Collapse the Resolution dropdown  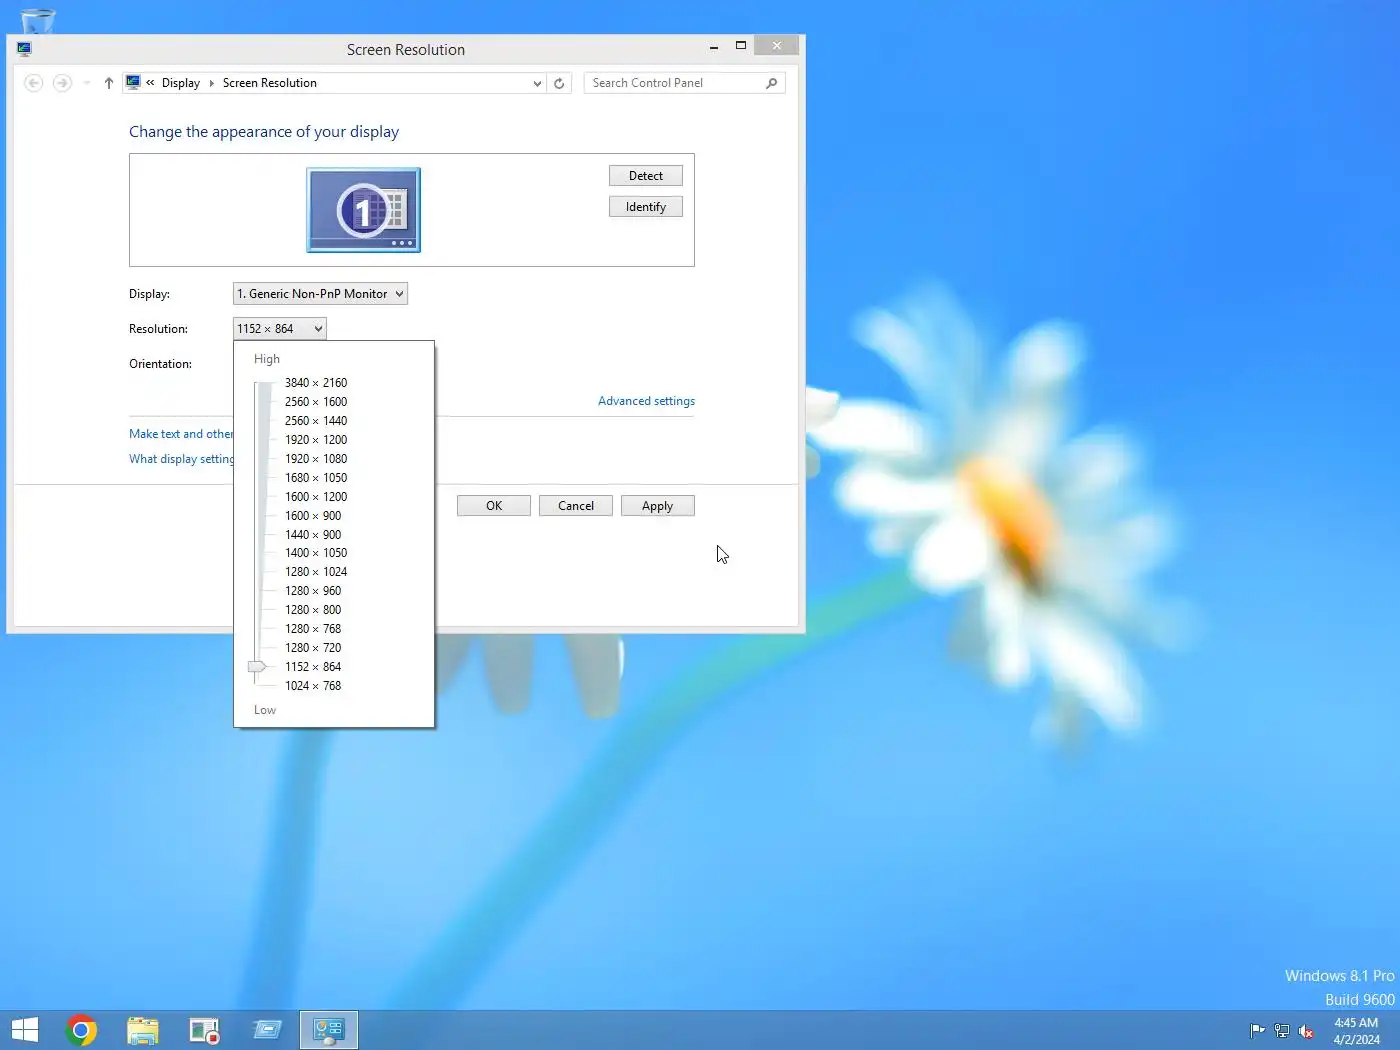point(279,329)
